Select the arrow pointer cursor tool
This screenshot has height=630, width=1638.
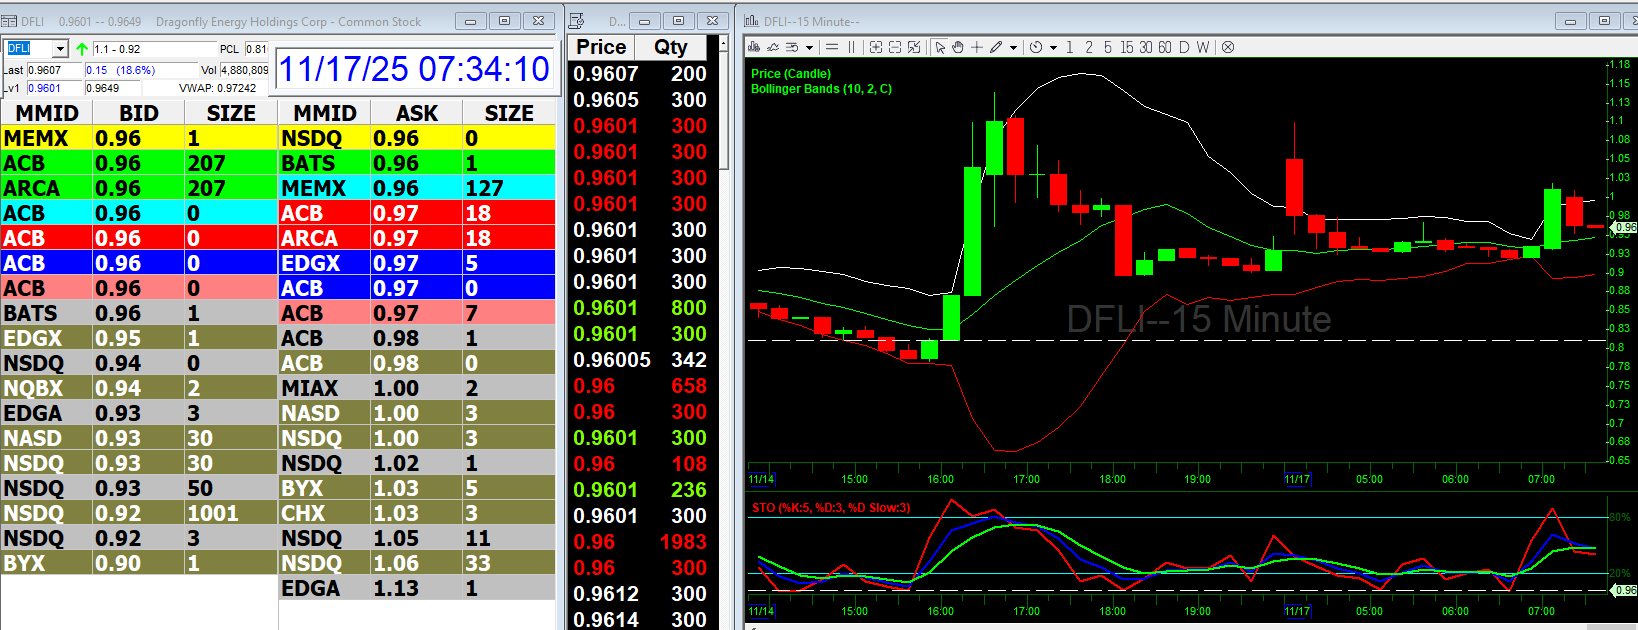coord(940,47)
